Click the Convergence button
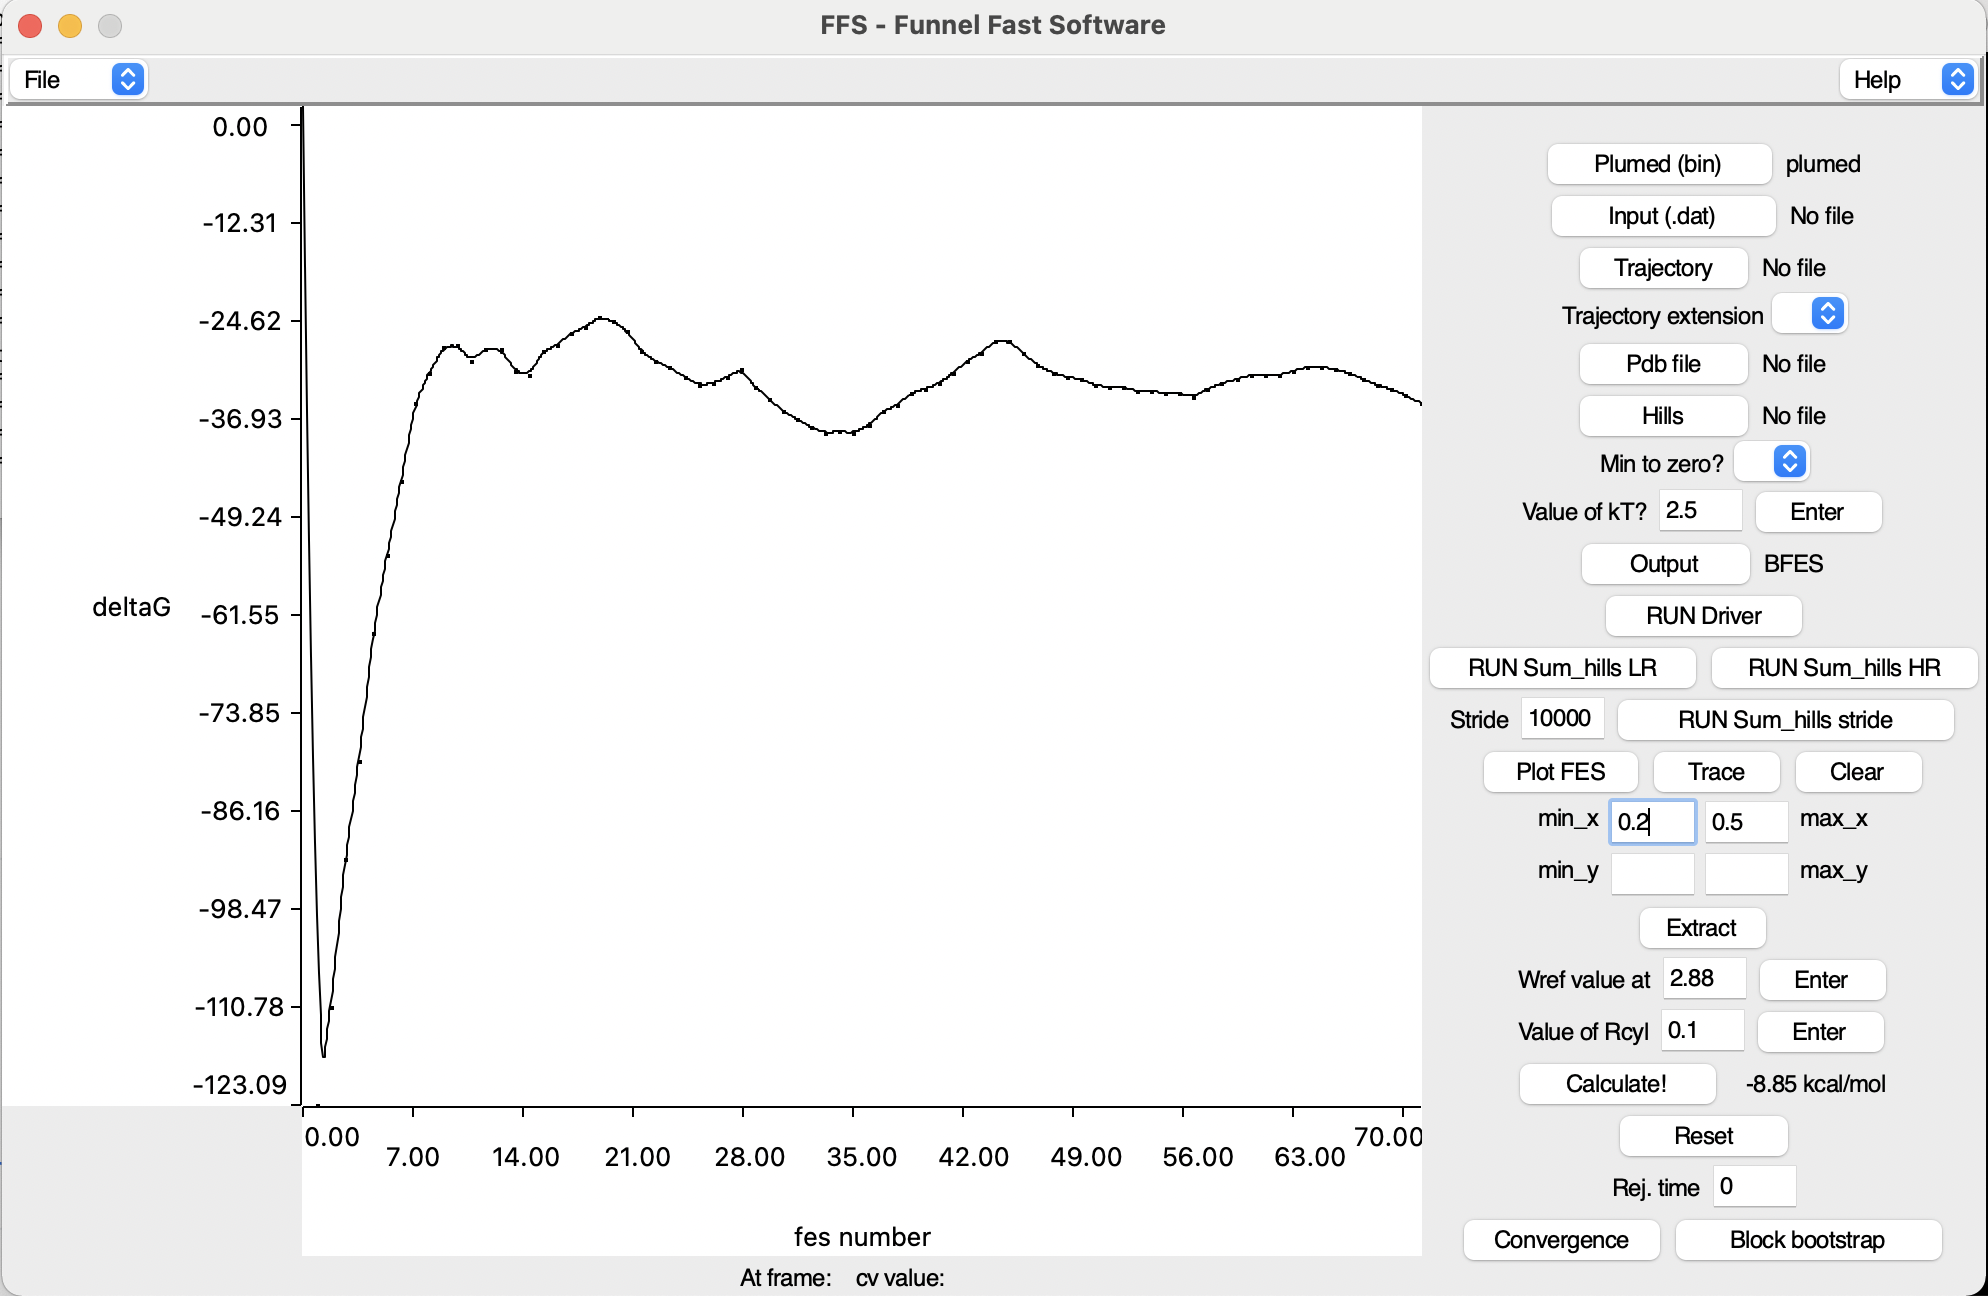 pyautogui.click(x=1560, y=1240)
